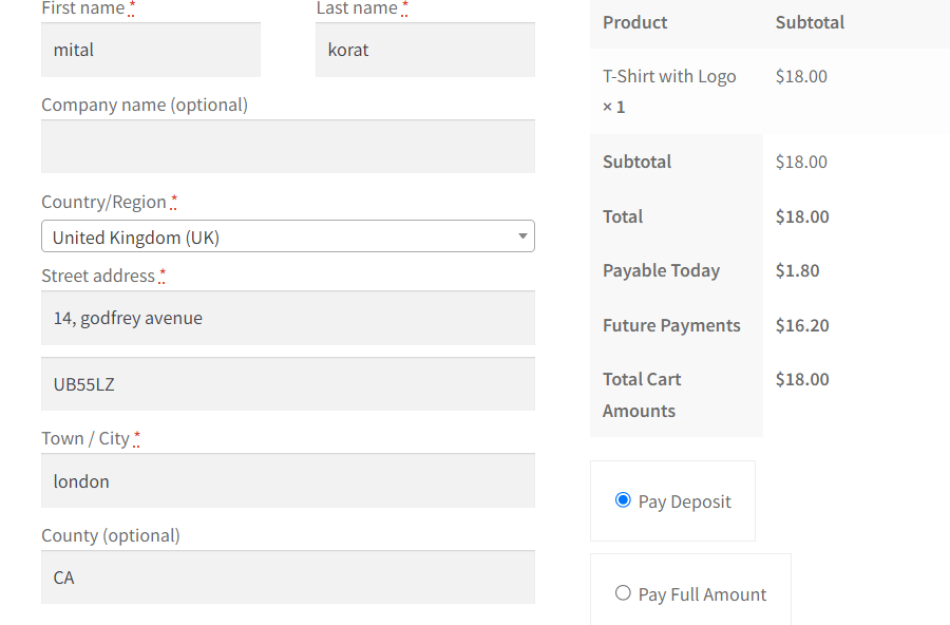This screenshot has height=625, width=950.
Task: Click the T-Shirt with Logo product name
Action: tap(667, 76)
